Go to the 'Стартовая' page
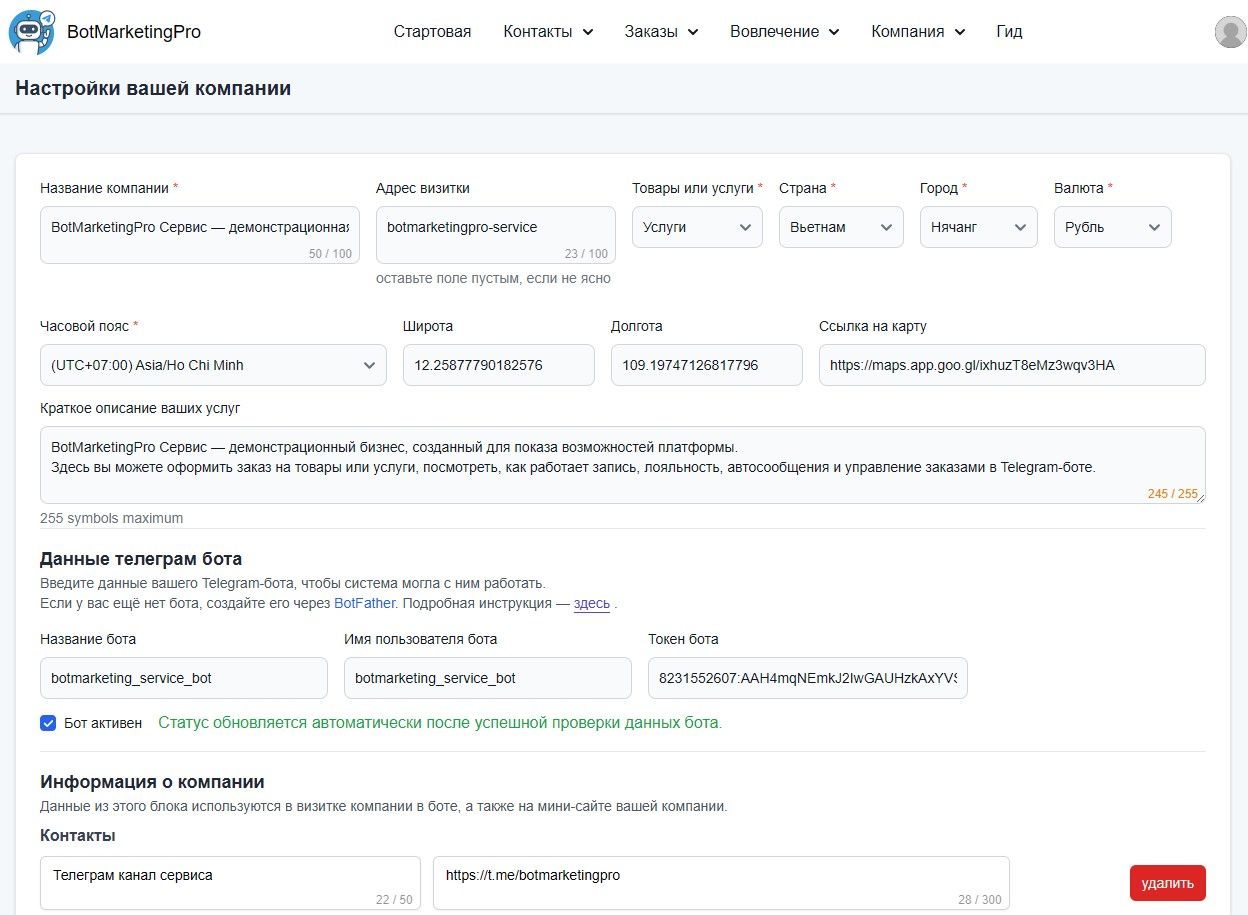The image size is (1248, 915). click(x=432, y=32)
